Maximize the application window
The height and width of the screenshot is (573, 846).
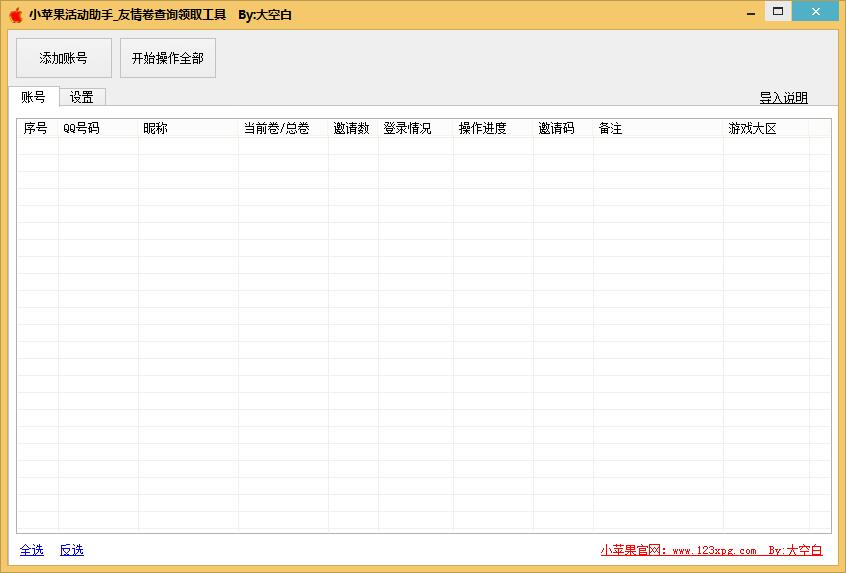pyautogui.click(x=777, y=11)
